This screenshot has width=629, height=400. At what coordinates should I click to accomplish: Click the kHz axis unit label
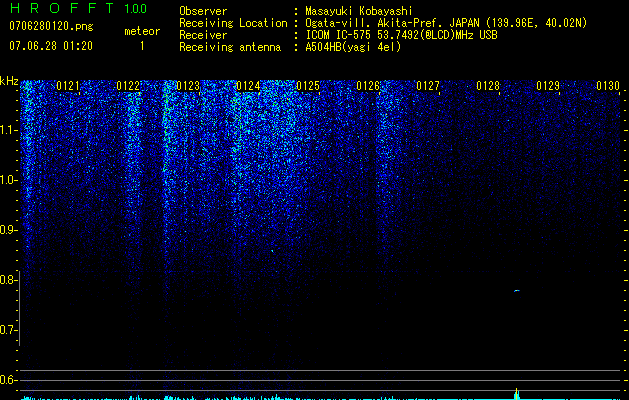(9, 81)
